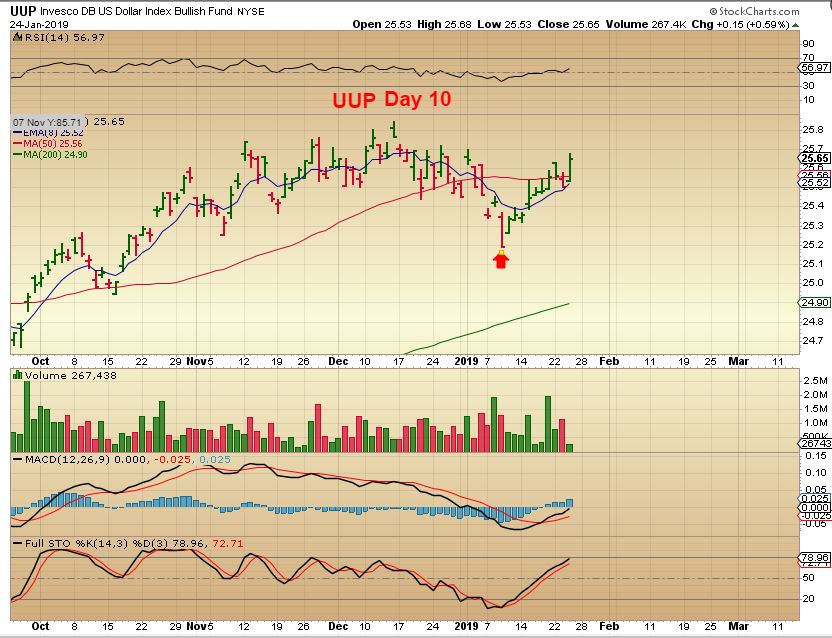Click the 25.8 tick on the price axis
Viewport: 832px width, 638px height.
point(813,130)
